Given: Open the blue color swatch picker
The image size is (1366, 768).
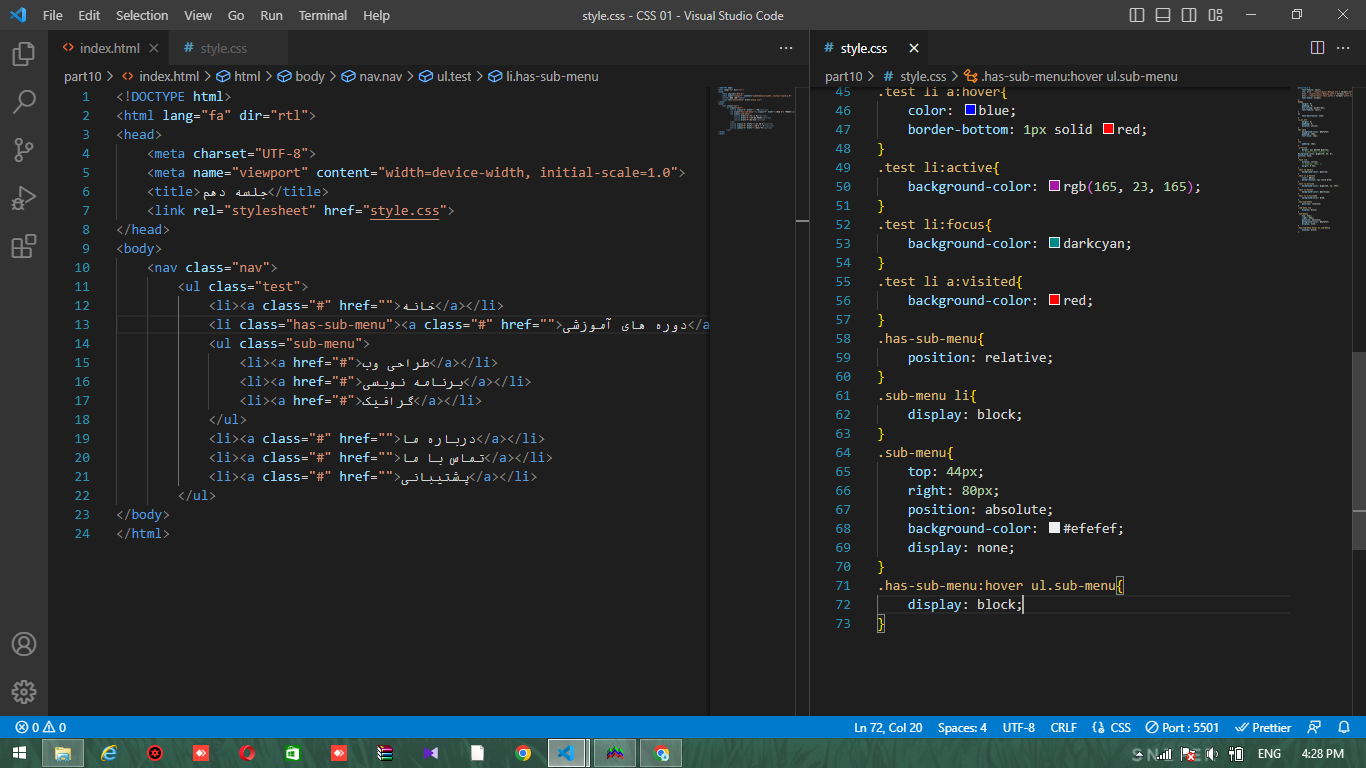Looking at the screenshot, I should 970,110.
